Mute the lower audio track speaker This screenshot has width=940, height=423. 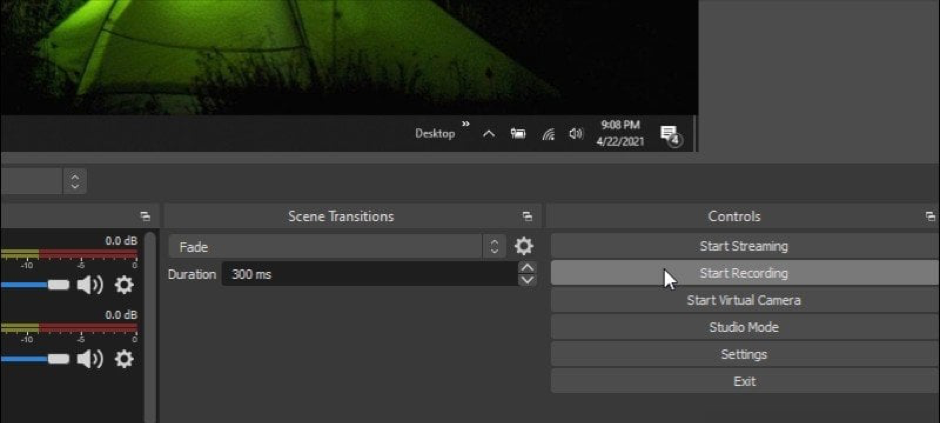[x=90, y=358]
